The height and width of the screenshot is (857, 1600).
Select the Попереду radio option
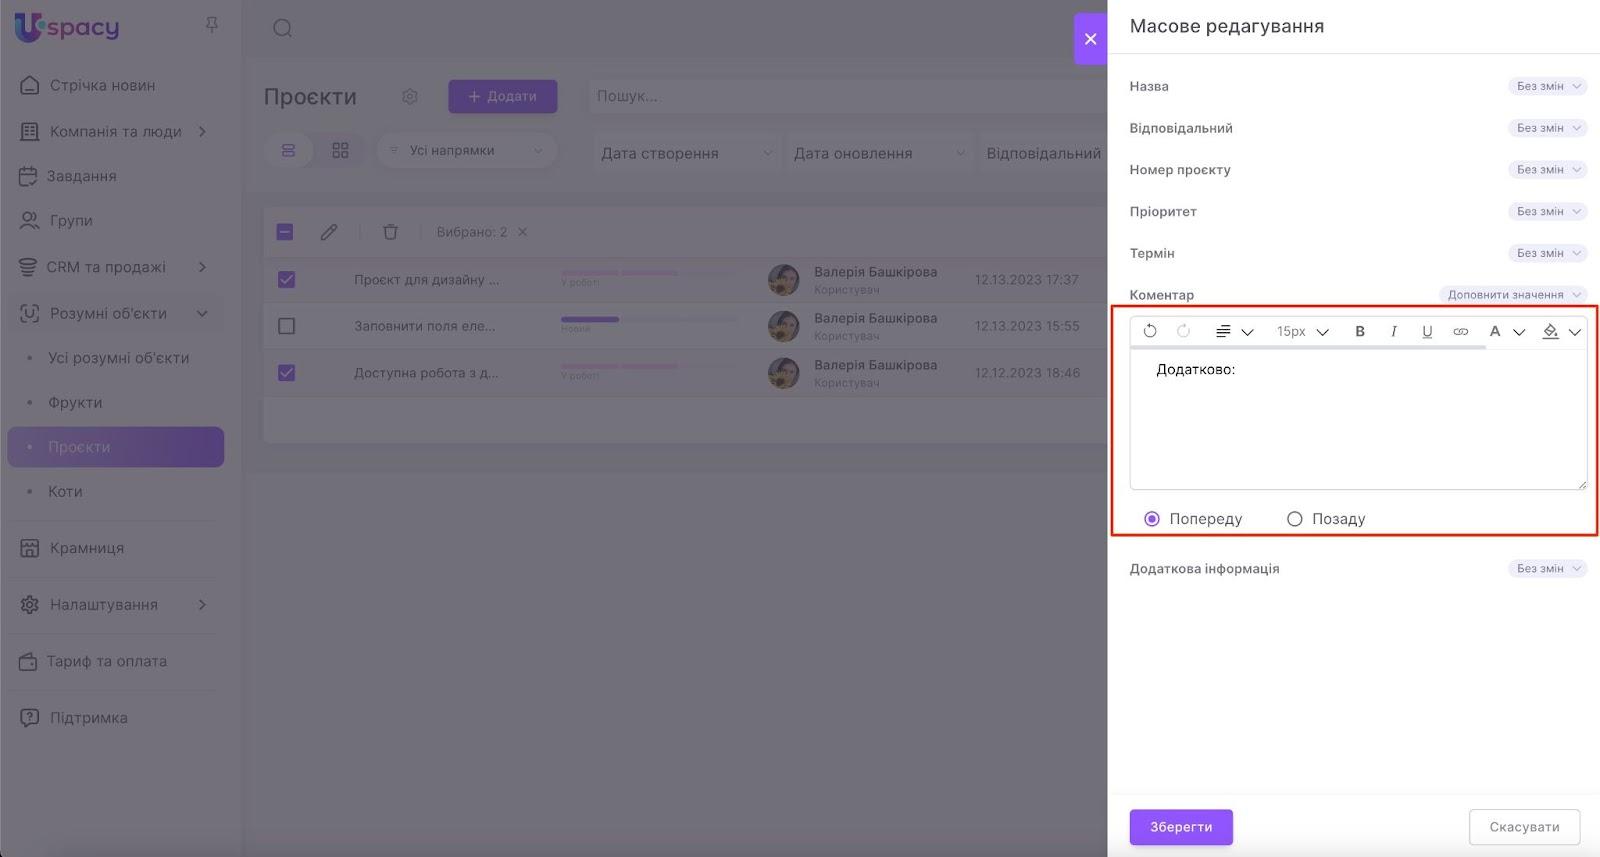point(1152,519)
